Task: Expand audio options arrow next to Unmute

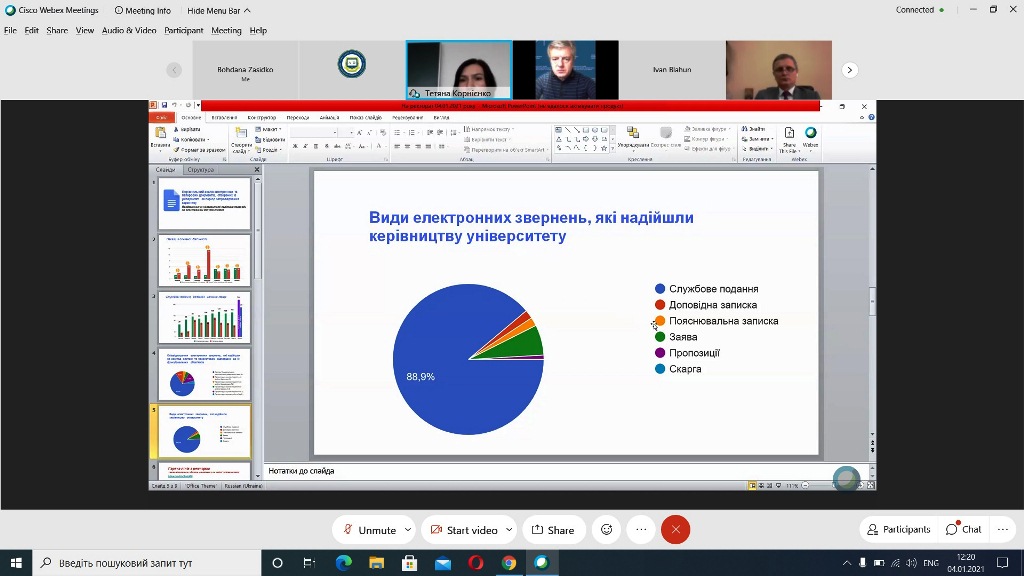Action: point(406,530)
